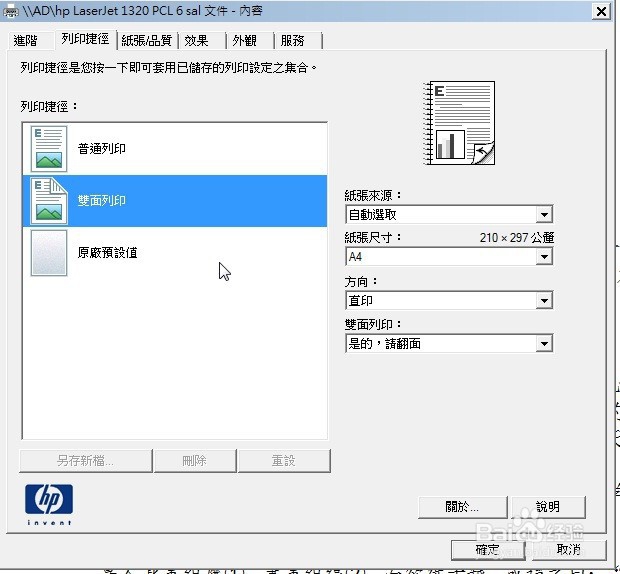Viewport: 620px width, 574px height.
Task: Click the 直印 orientation field
Action: coord(449,301)
